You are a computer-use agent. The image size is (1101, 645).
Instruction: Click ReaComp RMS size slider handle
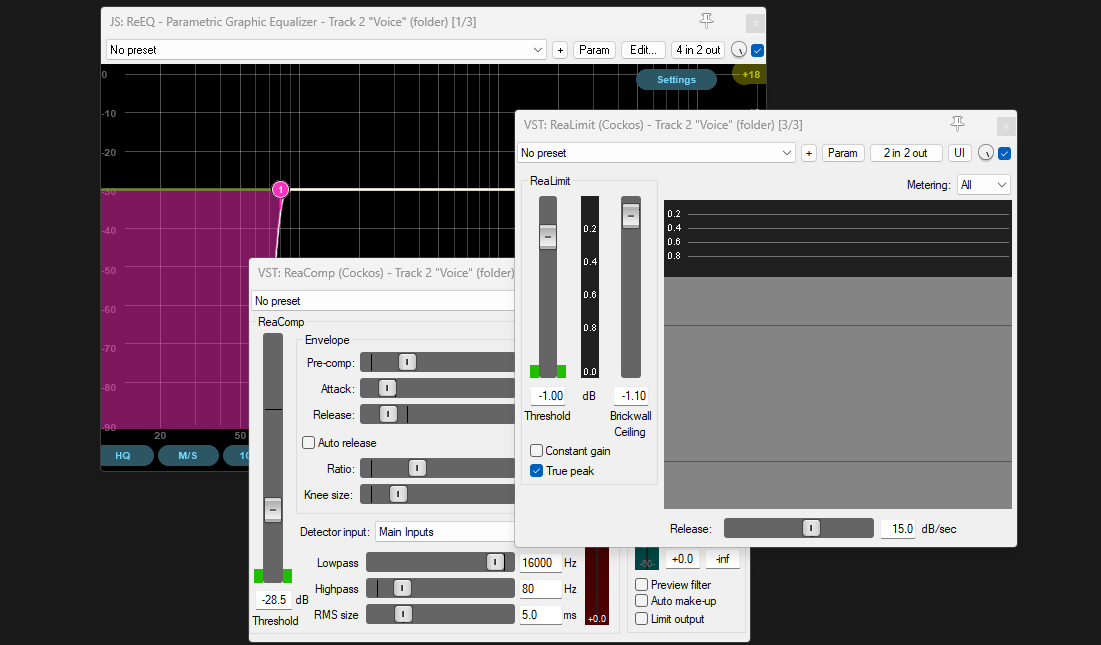point(403,614)
